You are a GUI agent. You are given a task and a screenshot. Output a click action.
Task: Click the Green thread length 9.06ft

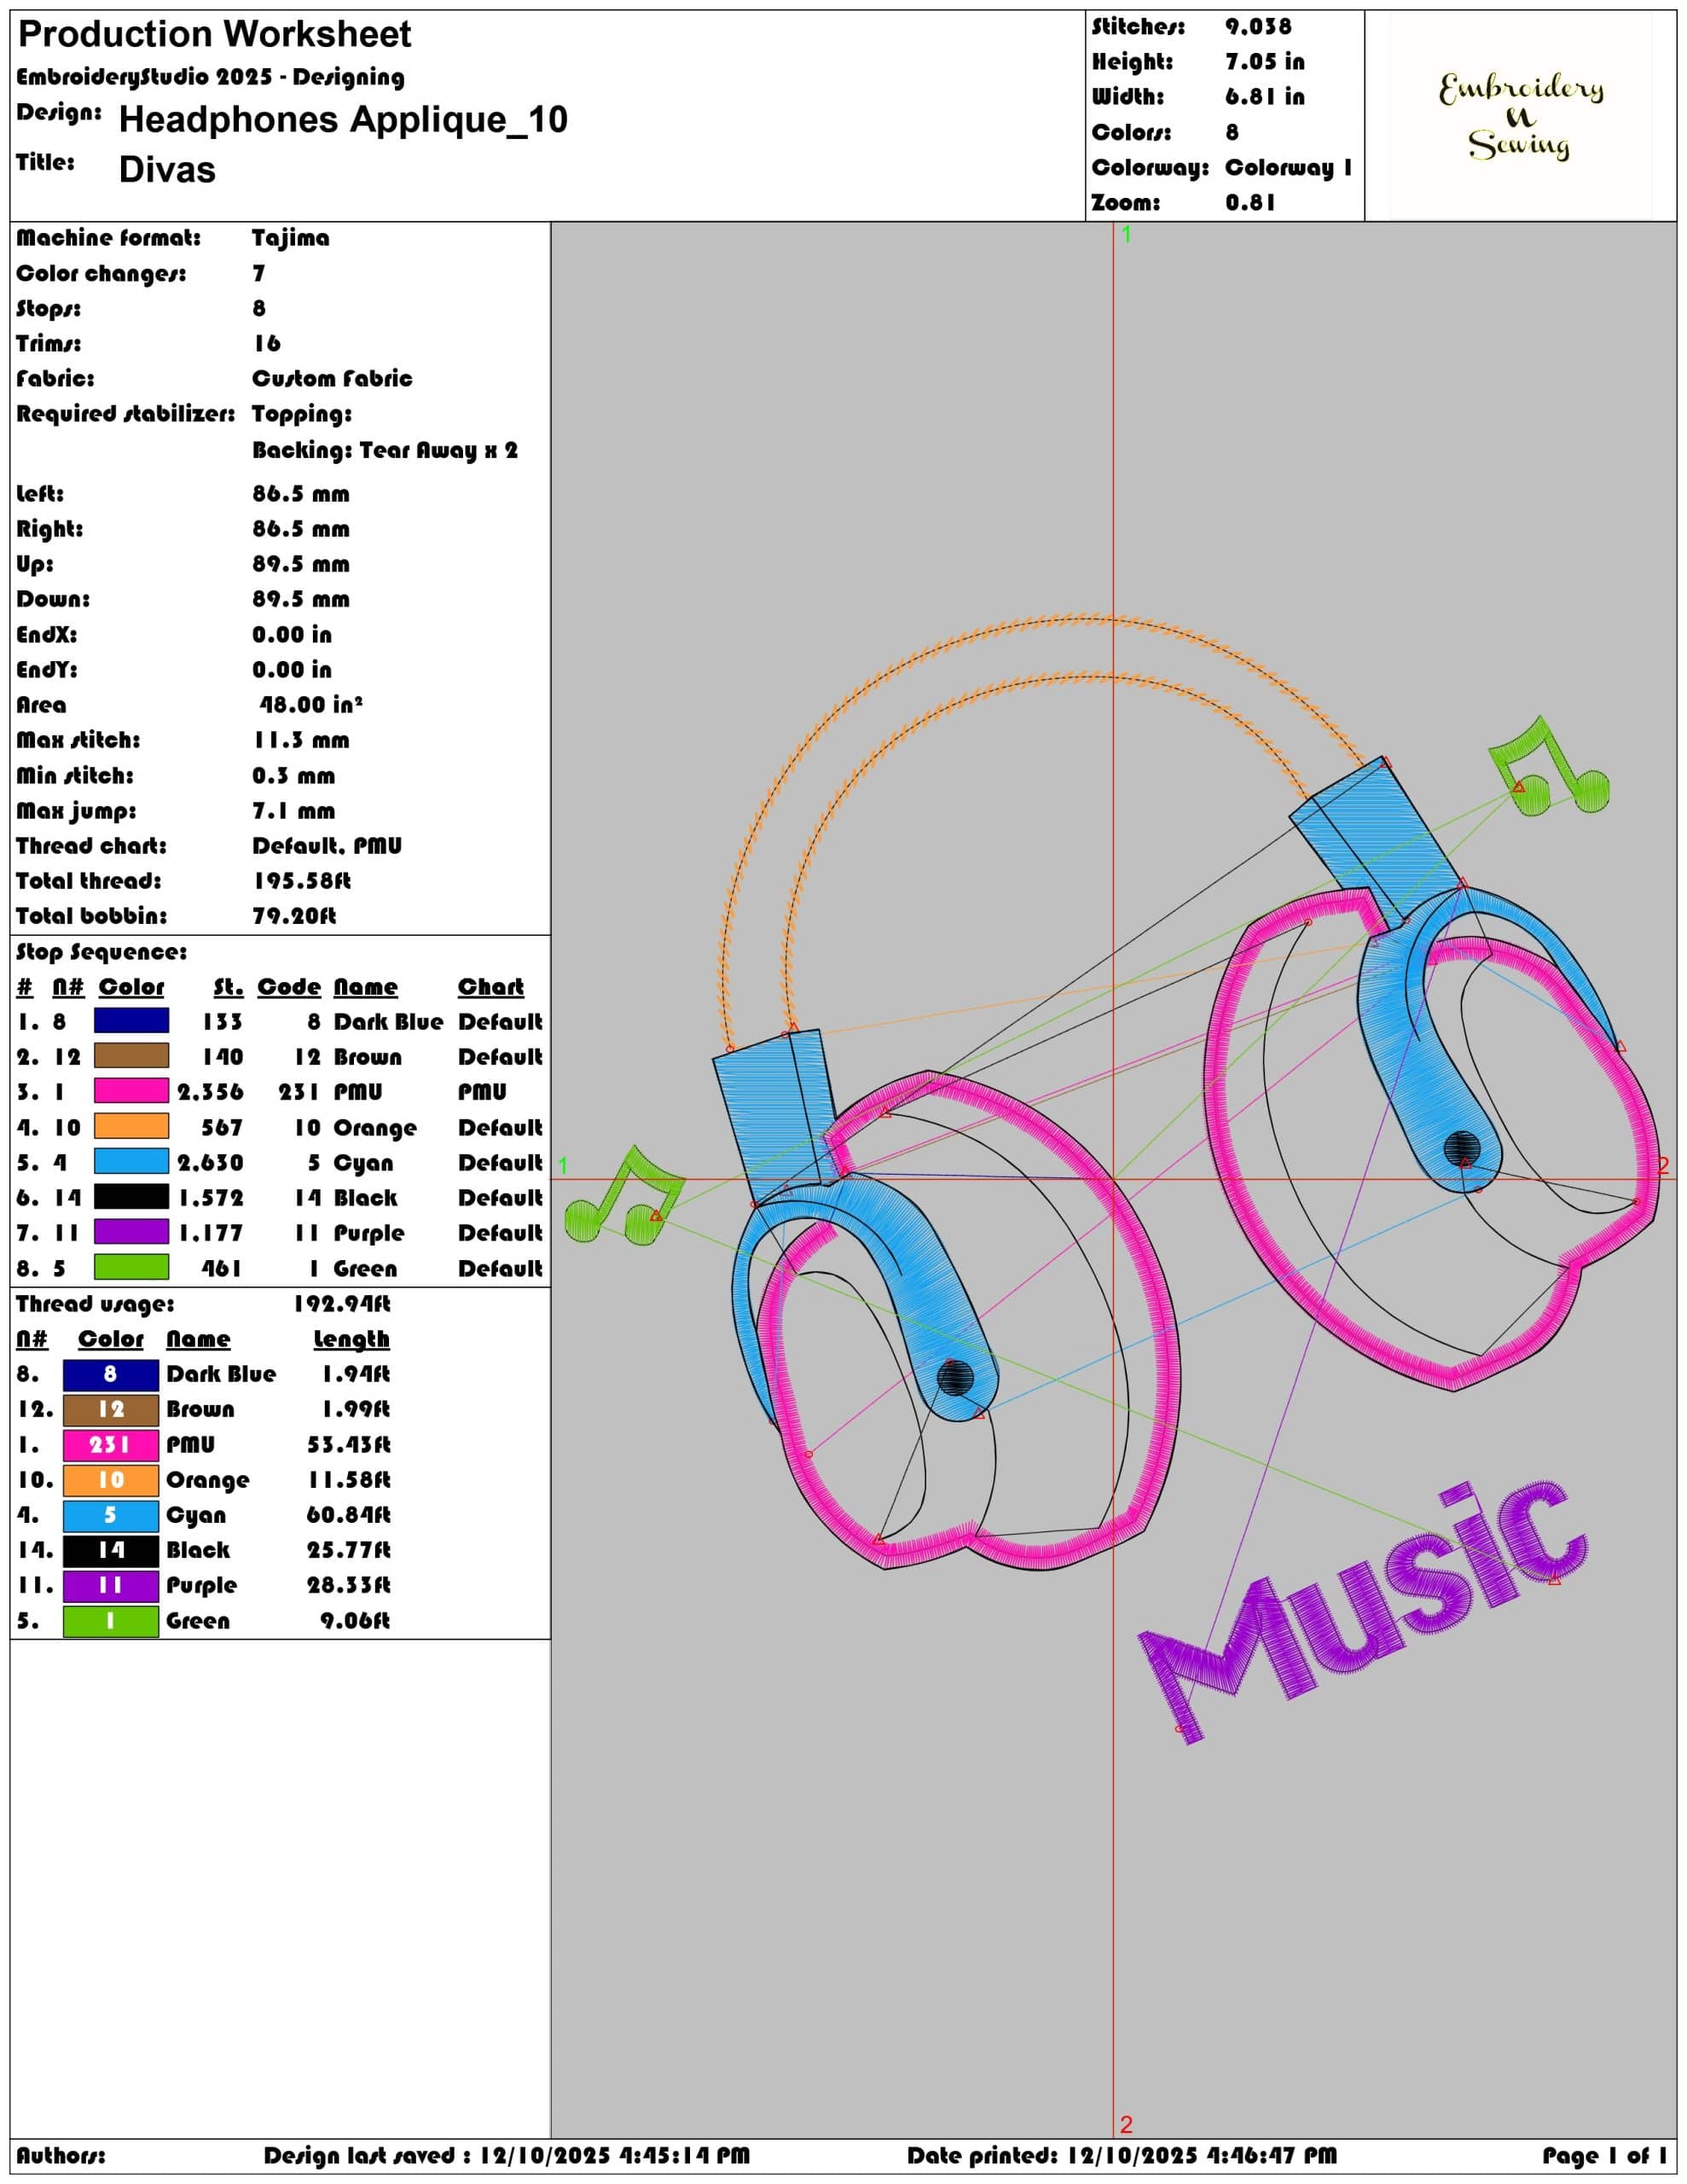point(355,1620)
